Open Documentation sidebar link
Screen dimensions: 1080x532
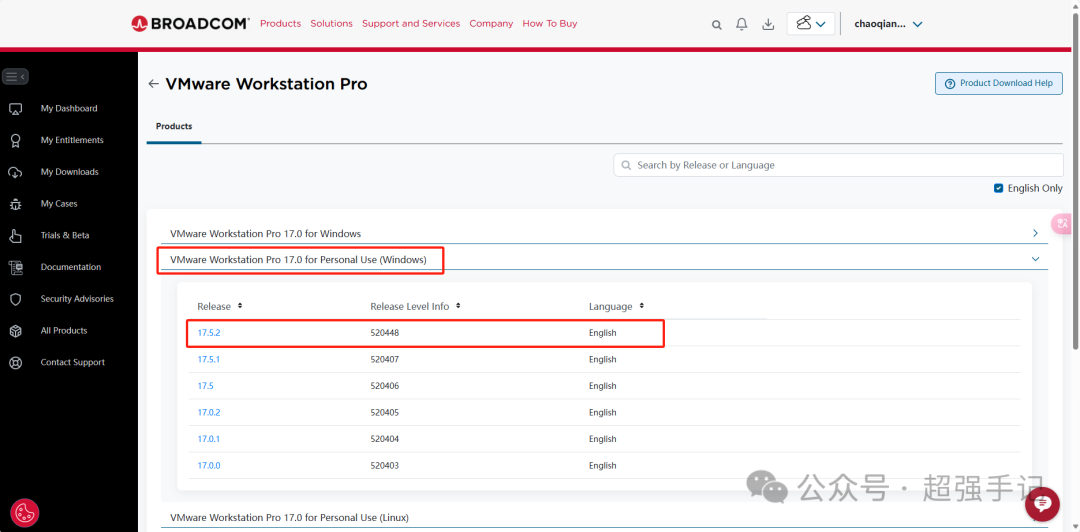coord(71,267)
